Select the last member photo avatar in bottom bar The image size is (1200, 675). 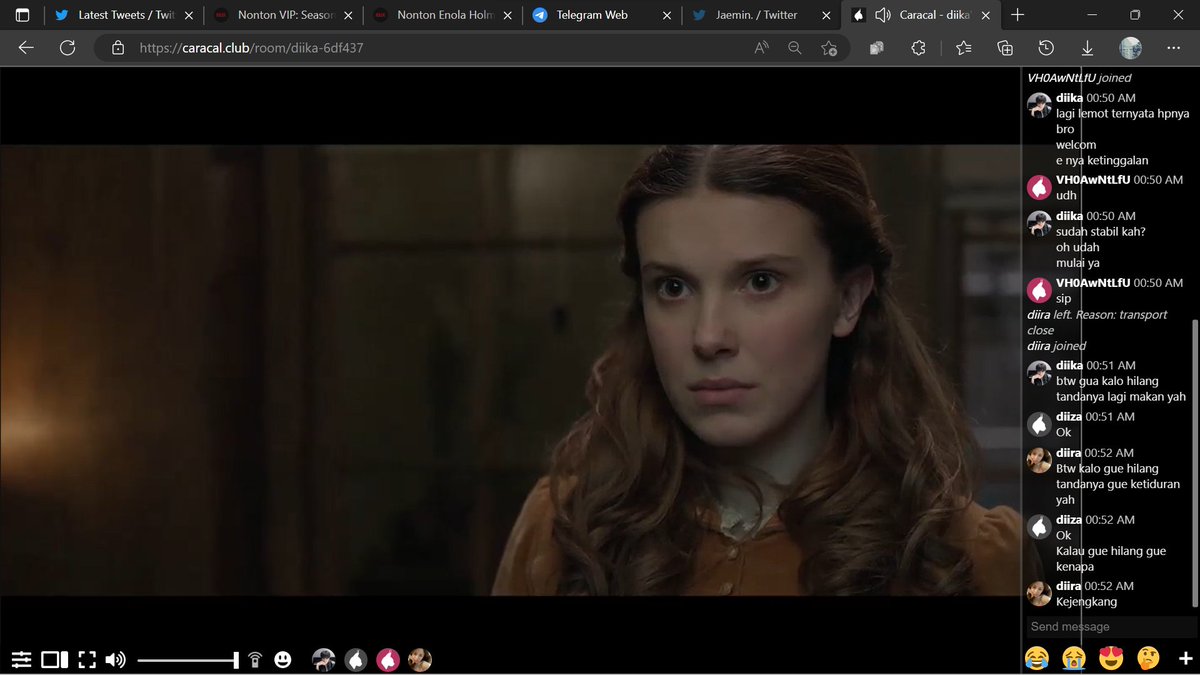(x=420, y=659)
